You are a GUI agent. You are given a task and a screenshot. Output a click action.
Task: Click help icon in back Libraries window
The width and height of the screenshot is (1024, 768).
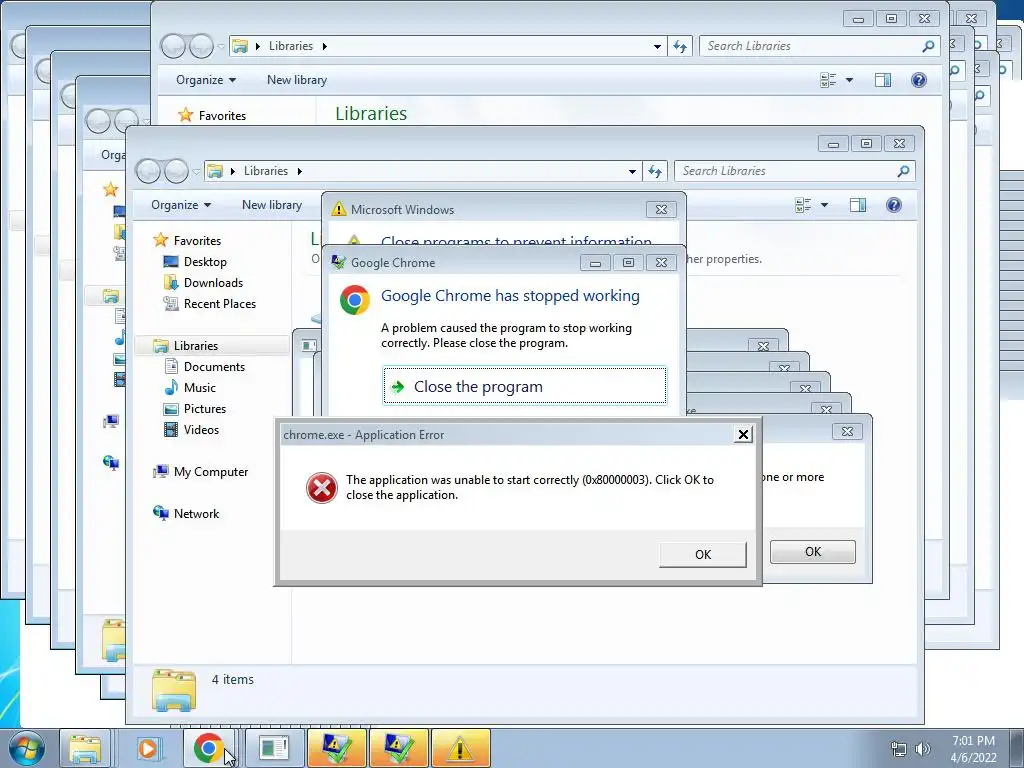pyautogui.click(x=918, y=80)
